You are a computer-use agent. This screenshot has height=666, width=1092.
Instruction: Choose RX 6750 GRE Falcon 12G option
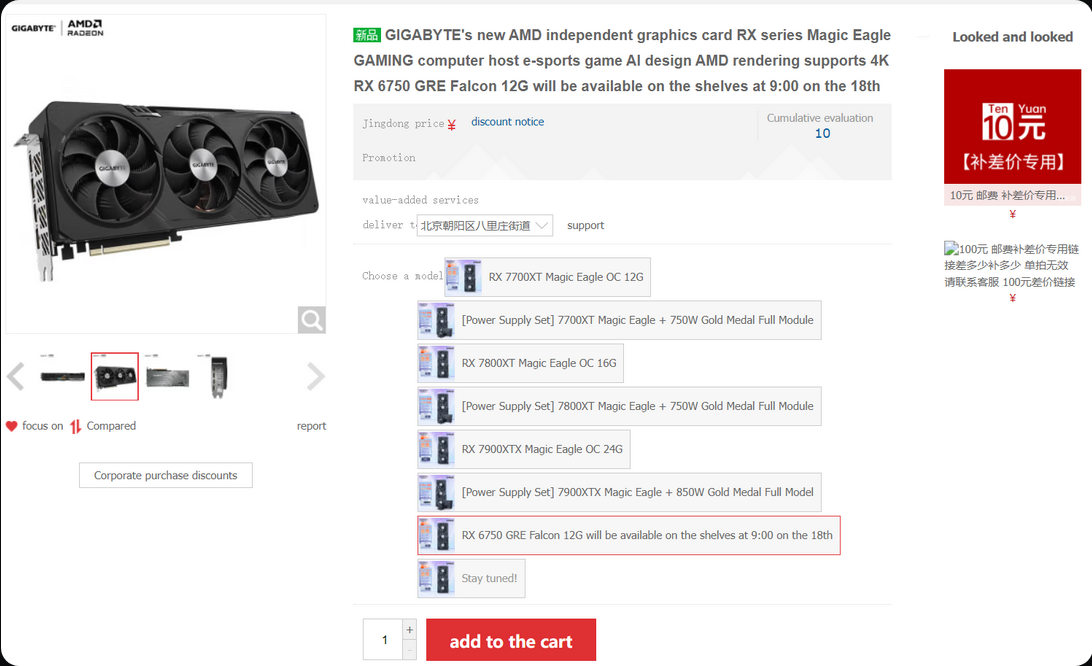[629, 536]
